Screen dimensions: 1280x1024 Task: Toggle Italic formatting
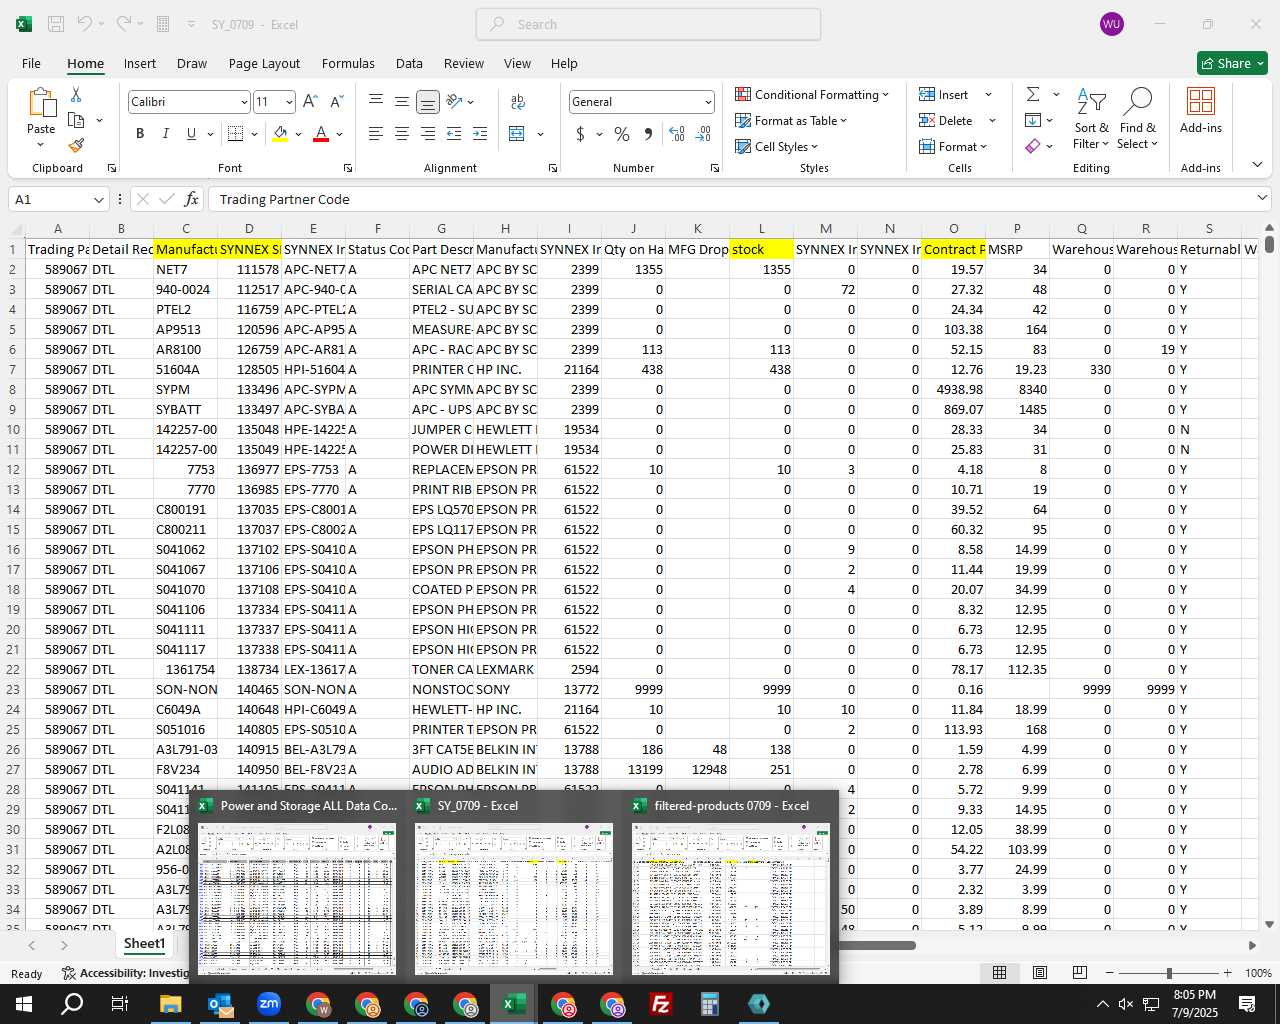[x=165, y=133]
